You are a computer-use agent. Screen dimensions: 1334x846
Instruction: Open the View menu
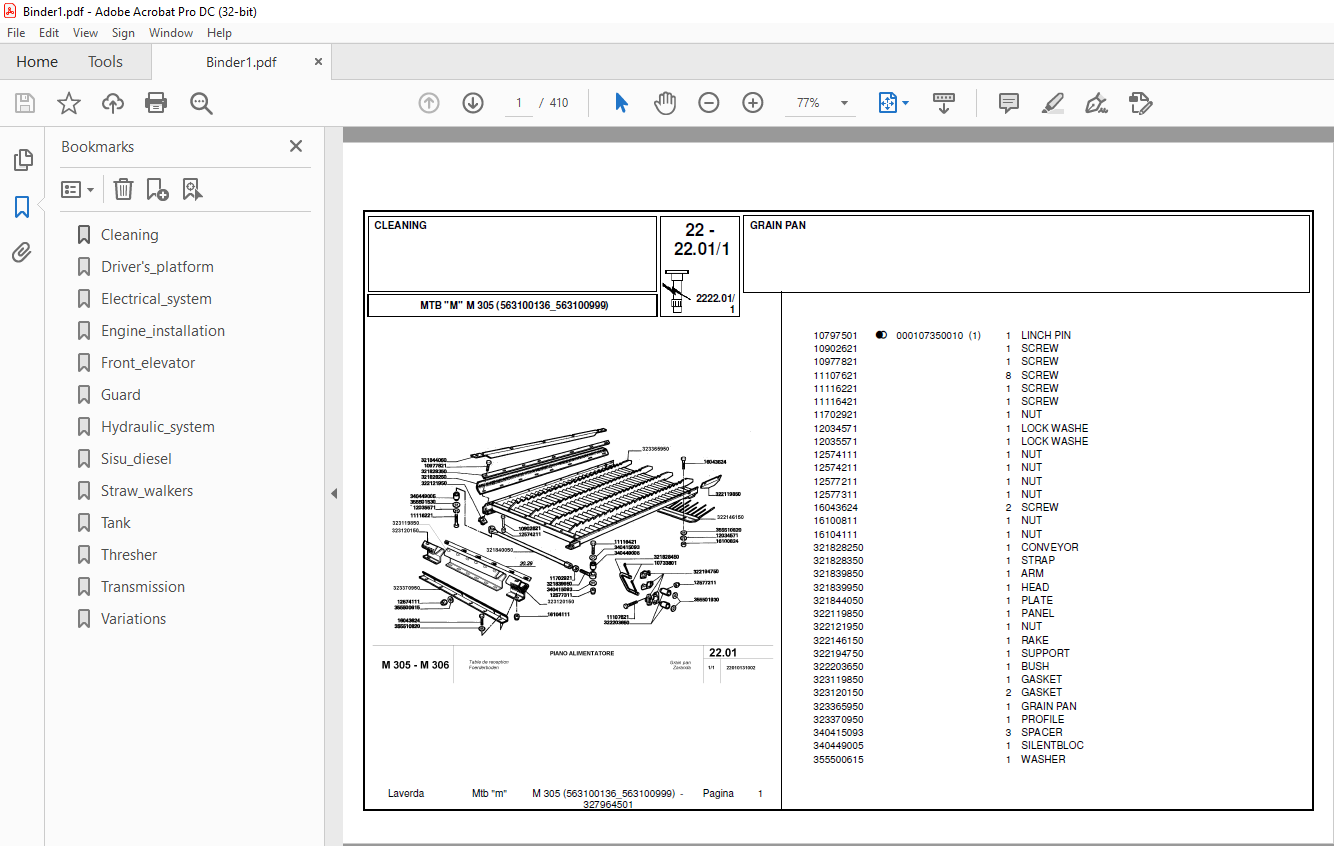click(x=86, y=33)
